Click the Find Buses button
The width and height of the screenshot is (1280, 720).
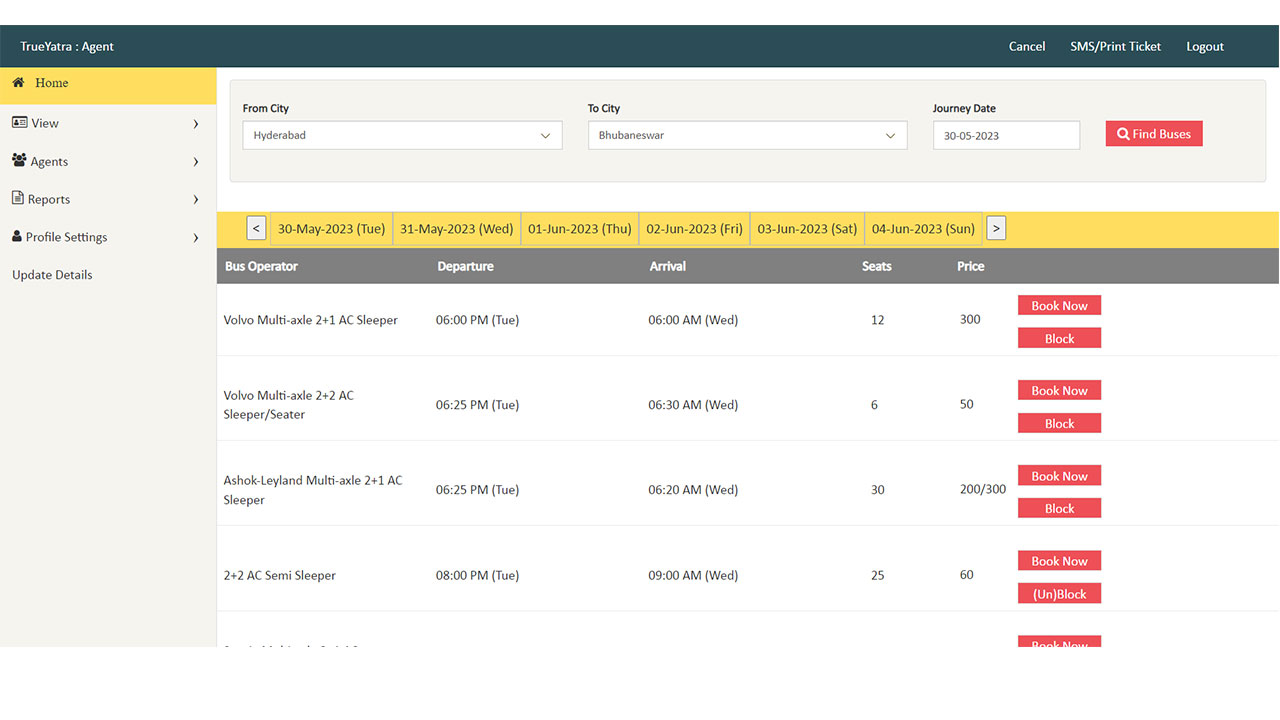pyautogui.click(x=1153, y=134)
